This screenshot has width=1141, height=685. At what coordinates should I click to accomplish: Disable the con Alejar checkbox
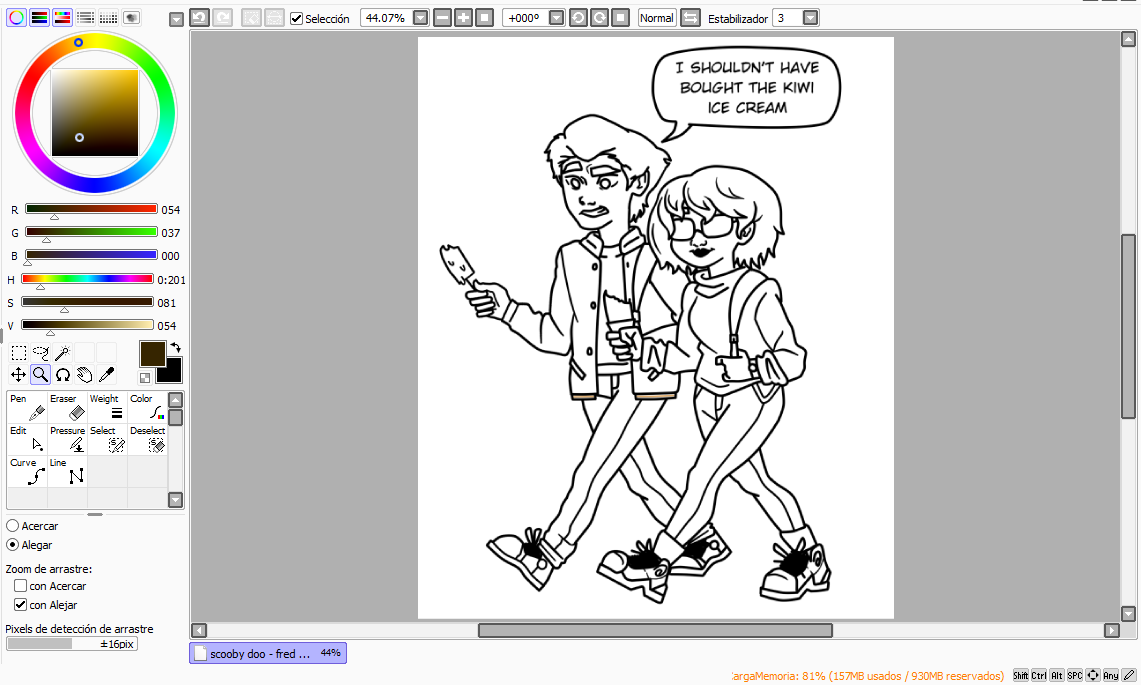tap(20, 604)
